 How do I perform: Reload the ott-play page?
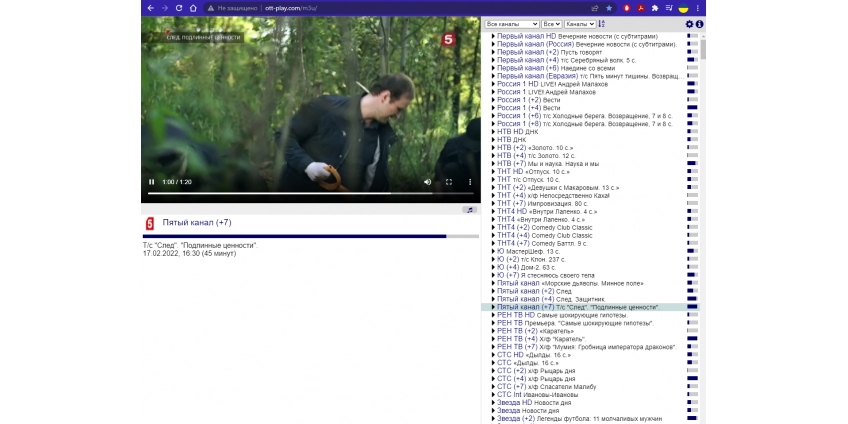tap(179, 8)
